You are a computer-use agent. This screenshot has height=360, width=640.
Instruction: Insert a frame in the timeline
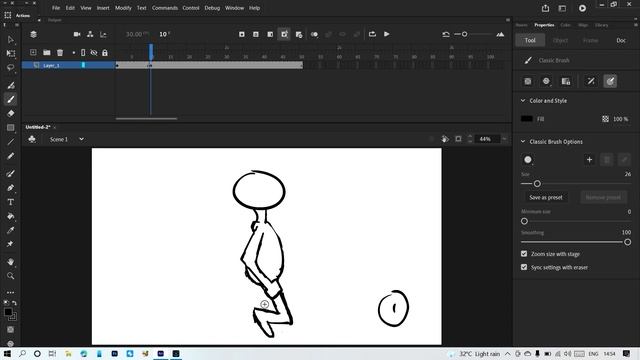(x=270, y=34)
